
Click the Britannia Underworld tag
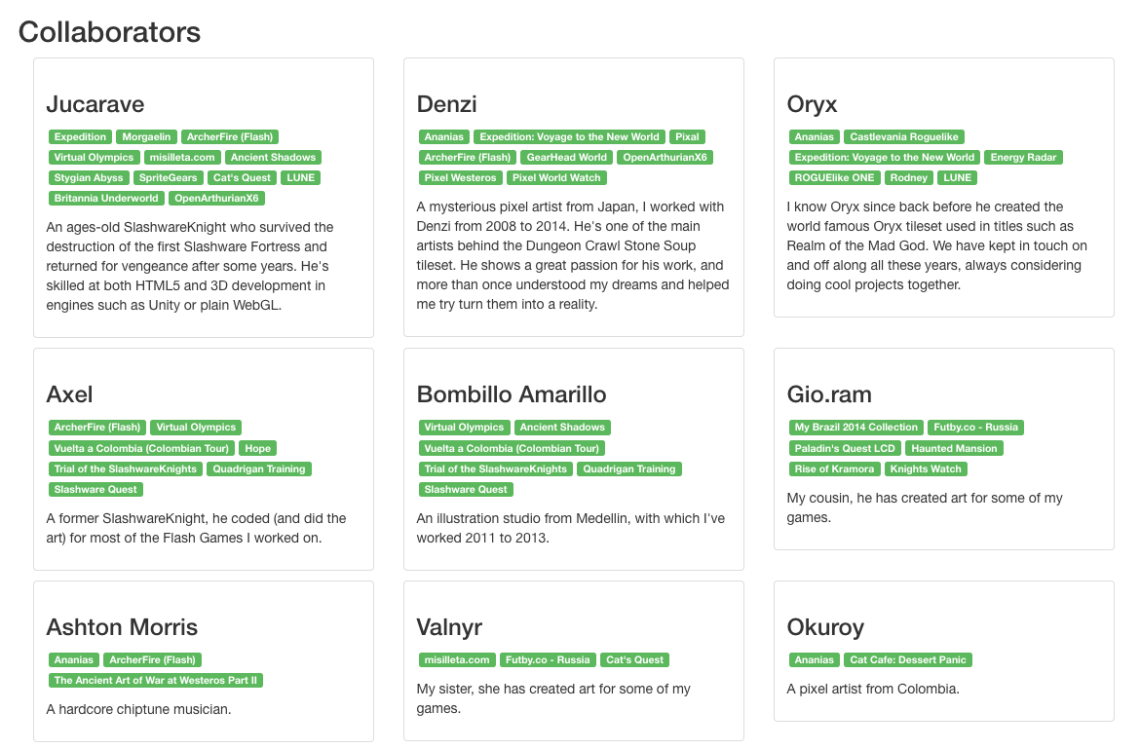tap(106, 198)
